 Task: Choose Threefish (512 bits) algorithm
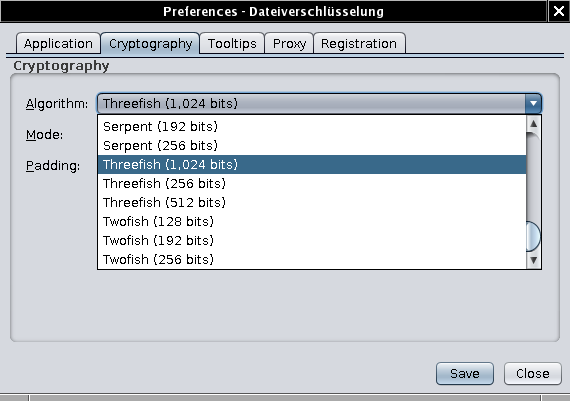(x=312, y=202)
